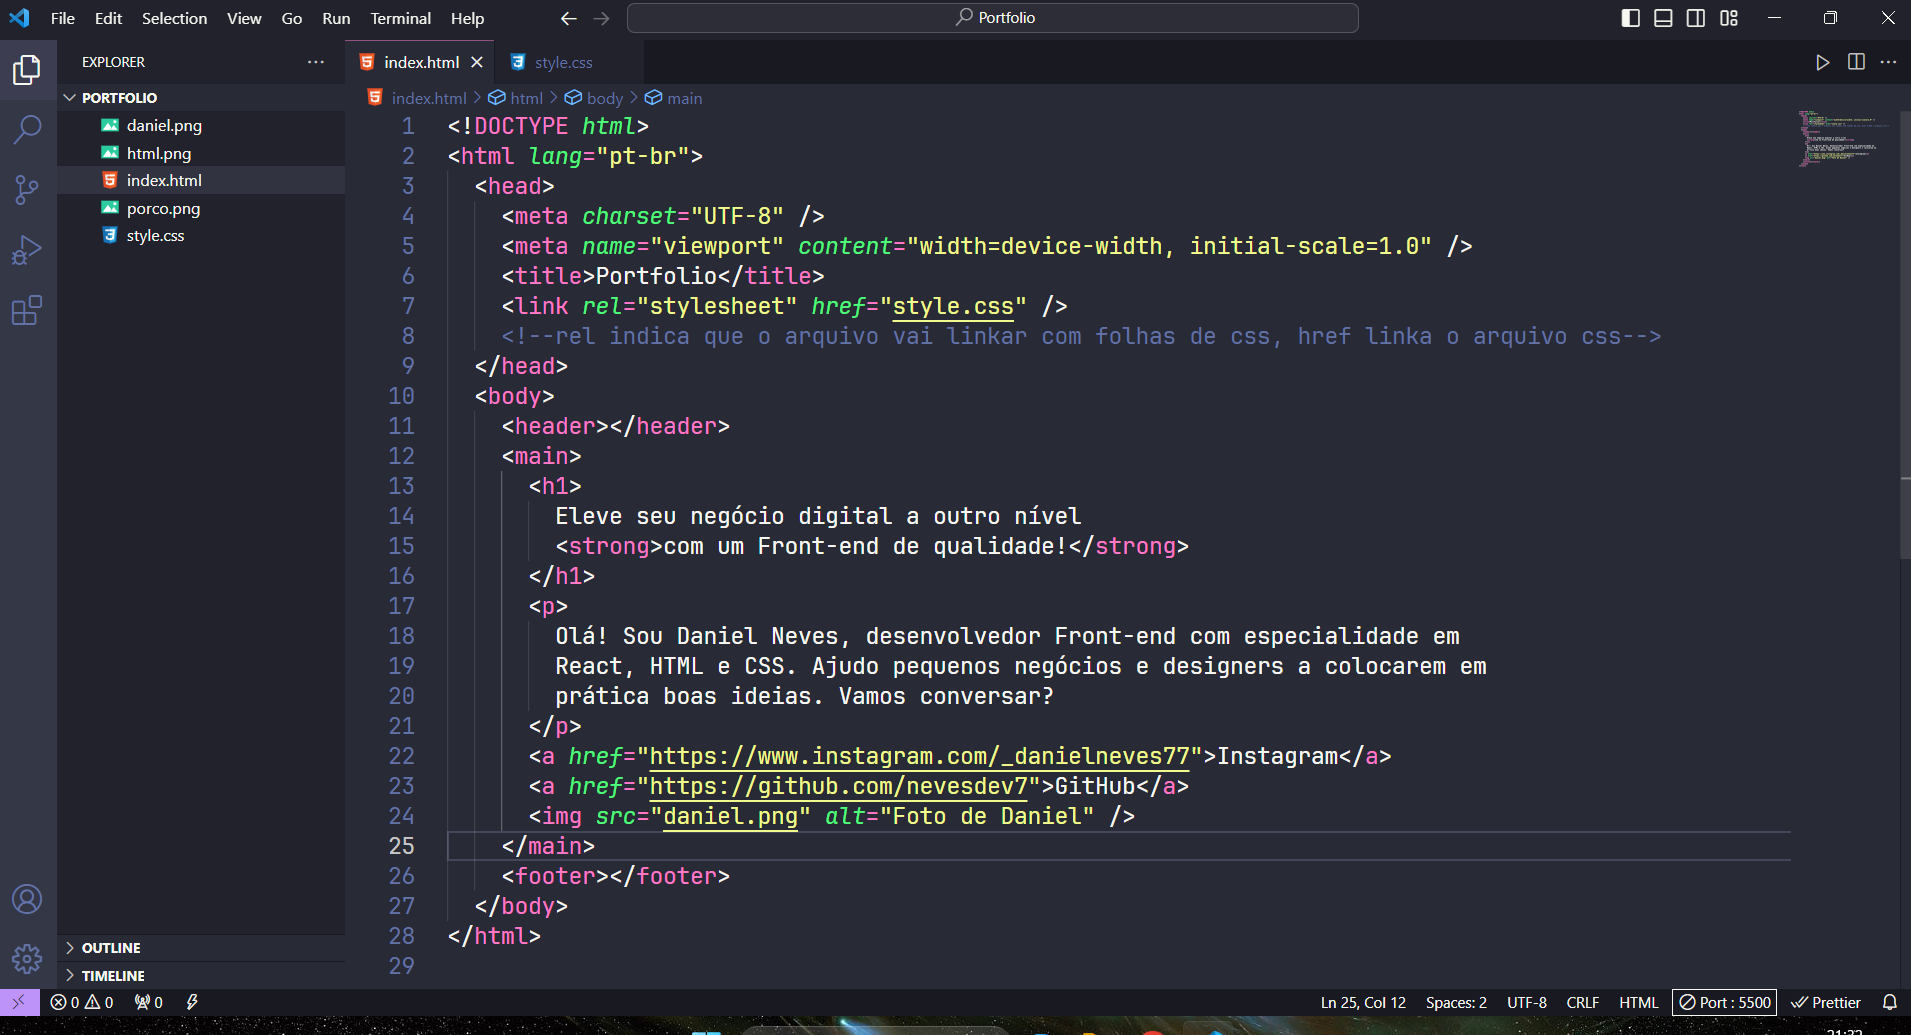Image resolution: width=1911 pixels, height=1035 pixels.
Task: Open the View menu
Action: (x=244, y=18)
